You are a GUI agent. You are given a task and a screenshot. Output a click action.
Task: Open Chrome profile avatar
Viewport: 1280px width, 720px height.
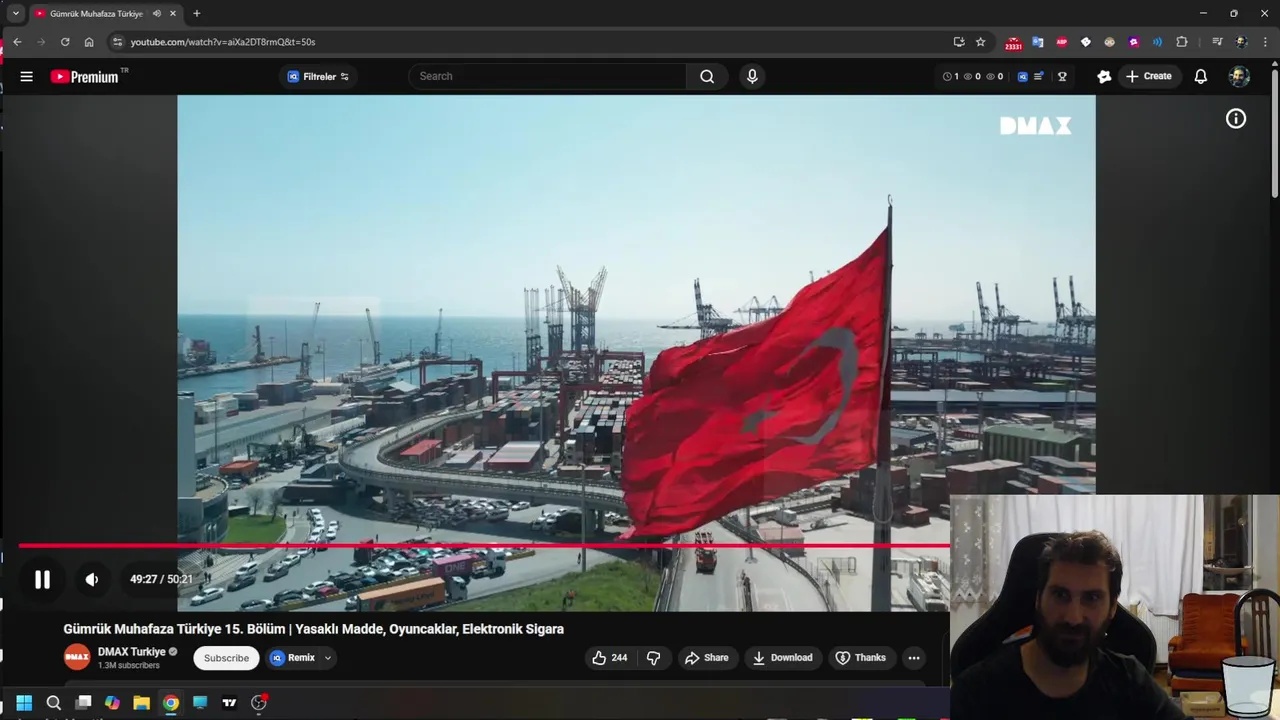pos(1242,42)
